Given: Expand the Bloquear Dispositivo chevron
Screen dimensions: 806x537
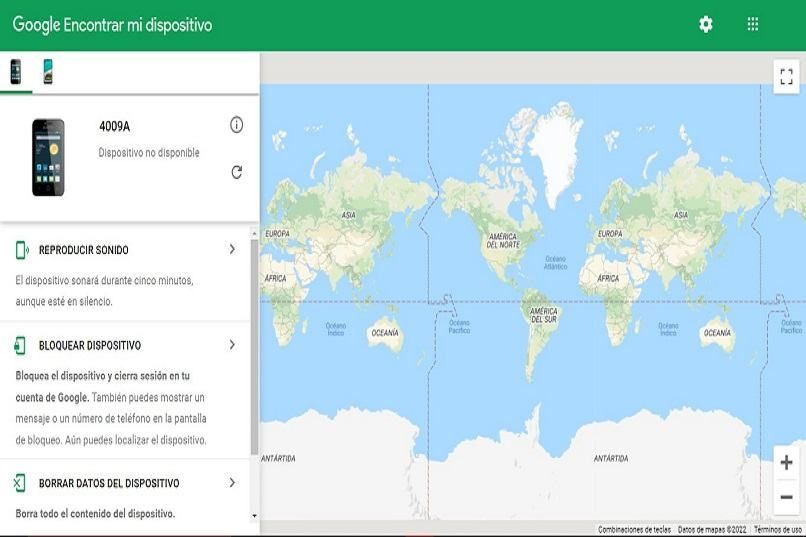Looking at the screenshot, I should coord(232,345).
